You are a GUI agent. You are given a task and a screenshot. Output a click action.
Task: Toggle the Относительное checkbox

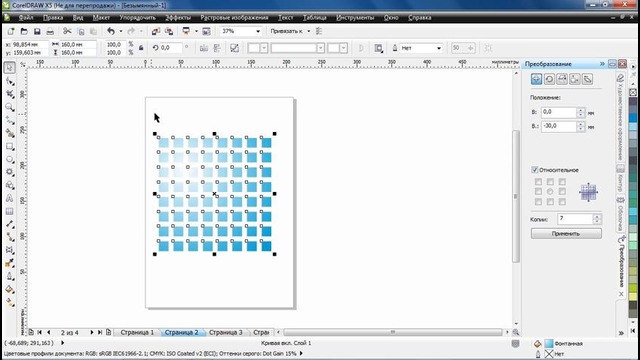(x=535, y=170)
